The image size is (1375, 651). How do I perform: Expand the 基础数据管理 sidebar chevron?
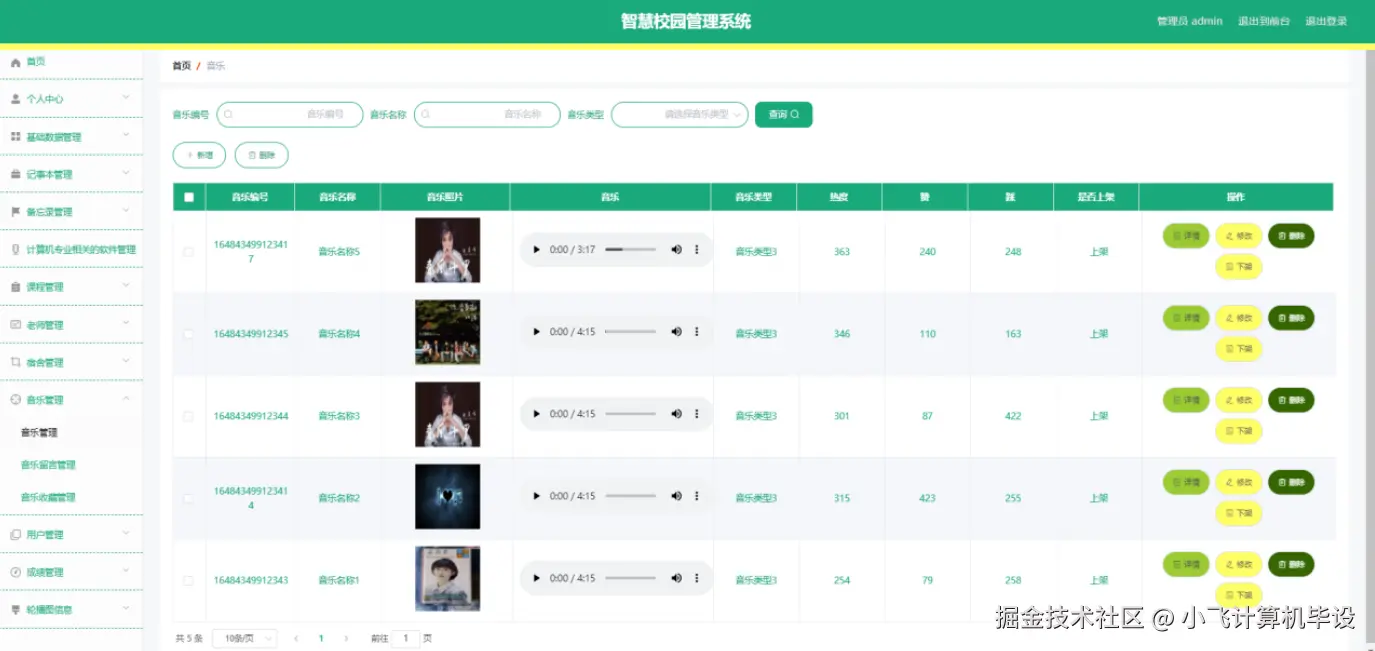coord(126,136)
